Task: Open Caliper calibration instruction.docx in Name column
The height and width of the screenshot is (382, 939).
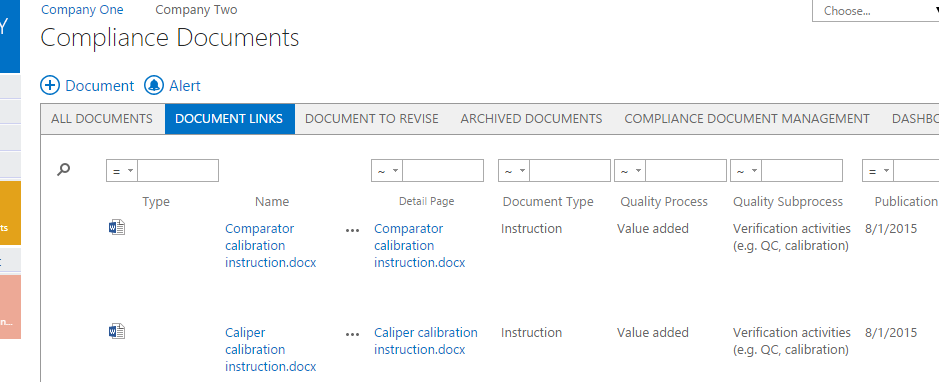Action: point(271,349)
